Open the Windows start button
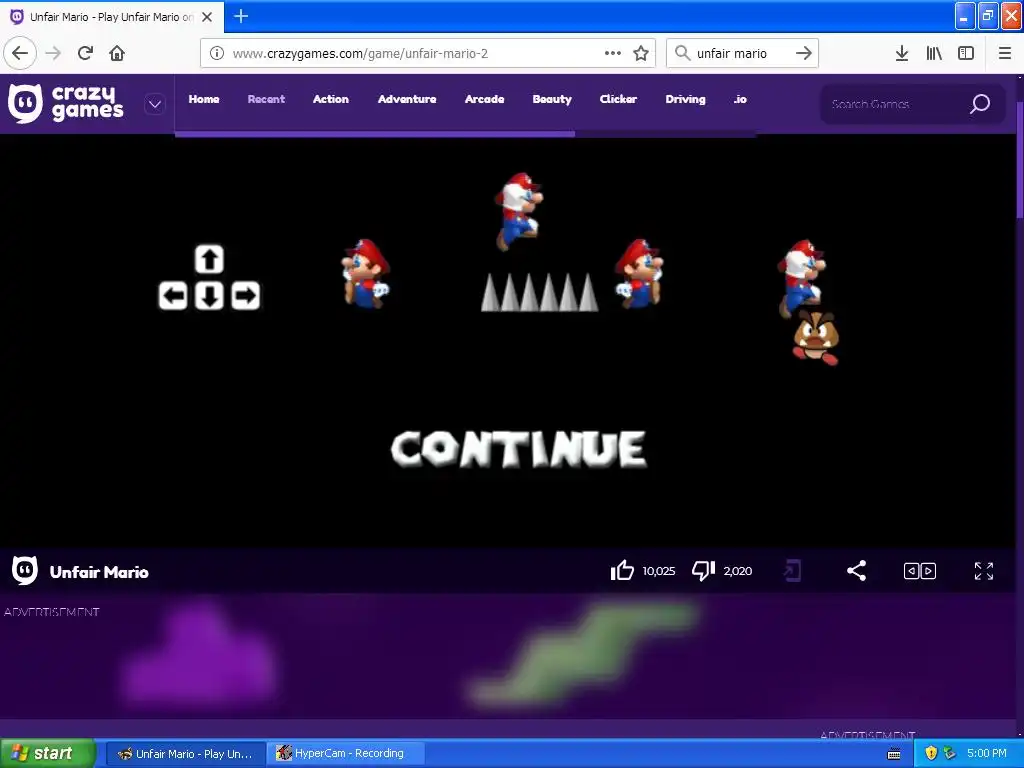The width and height of the screenshot is (1024, 768). 46,754
